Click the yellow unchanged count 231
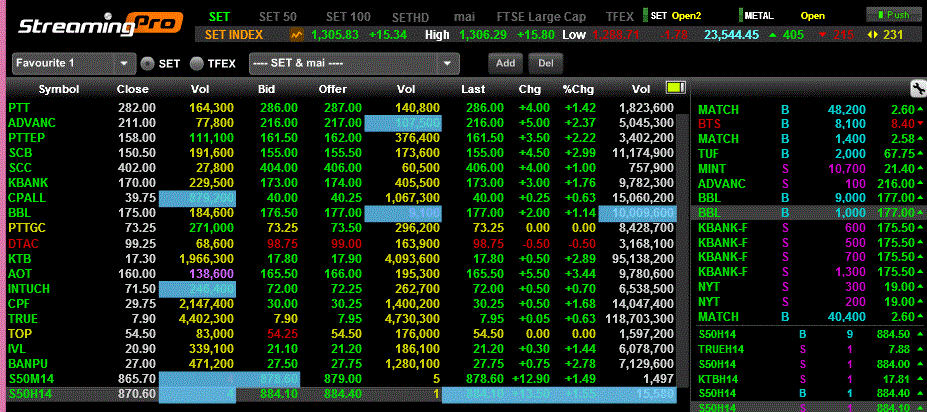Screen dimensions: 927x412 (x=886, y=35)
